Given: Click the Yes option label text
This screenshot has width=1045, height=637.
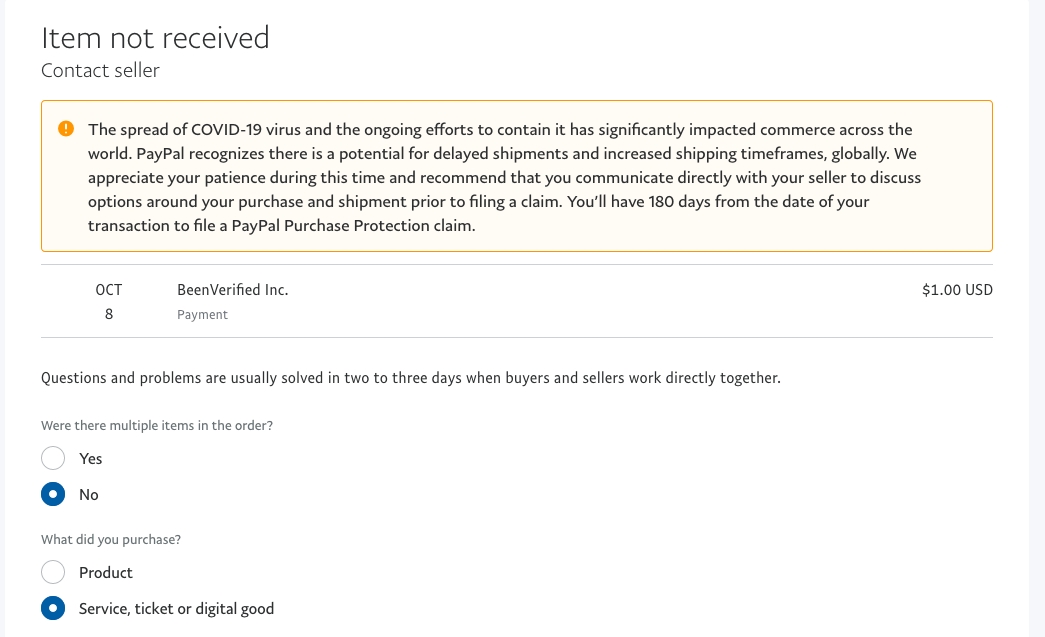Looking at the screenshot, I should (x=90, y=458).
